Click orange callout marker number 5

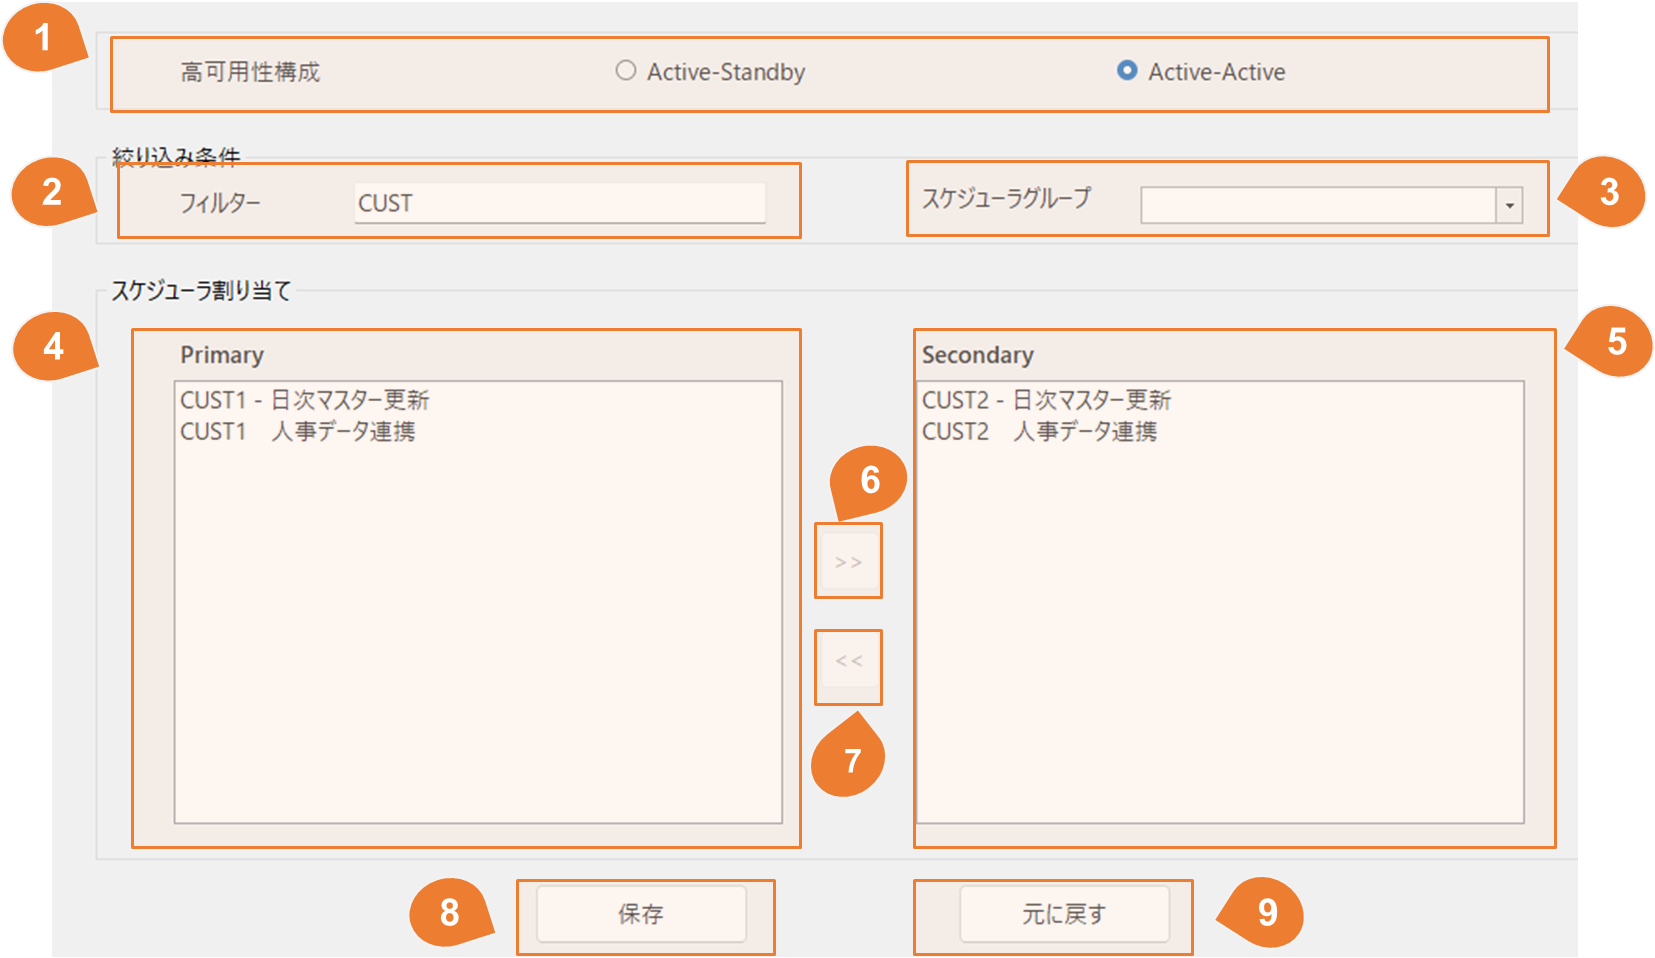pos(1616,342)
